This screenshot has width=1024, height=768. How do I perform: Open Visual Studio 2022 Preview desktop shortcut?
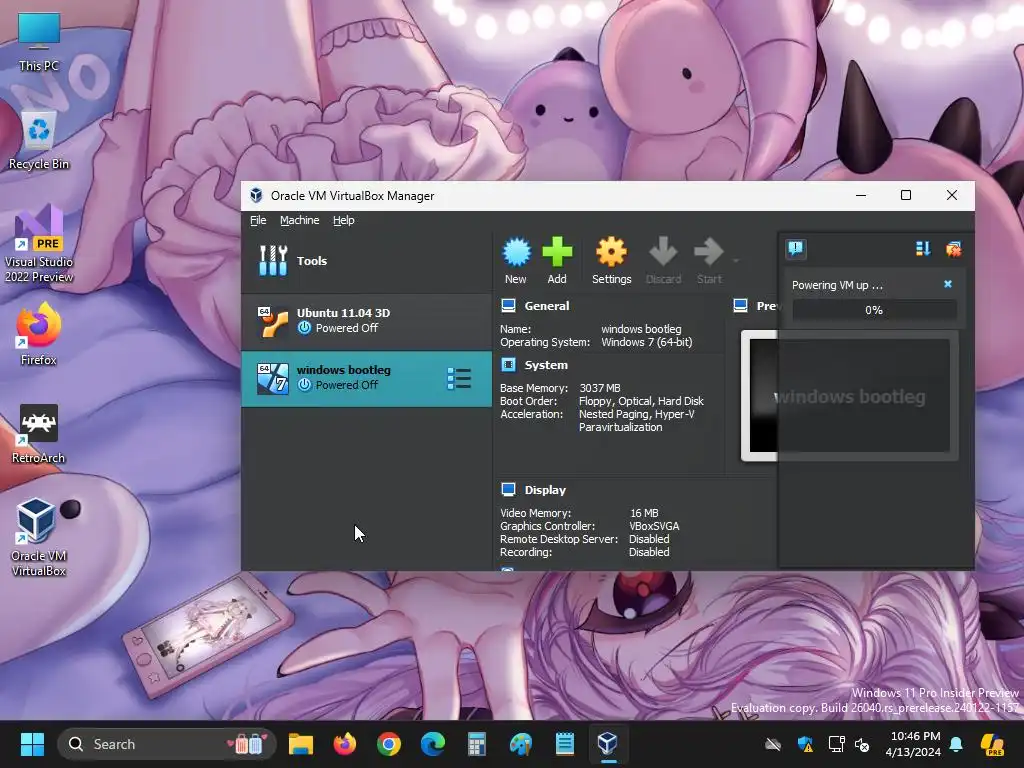(x=39, y=244)
